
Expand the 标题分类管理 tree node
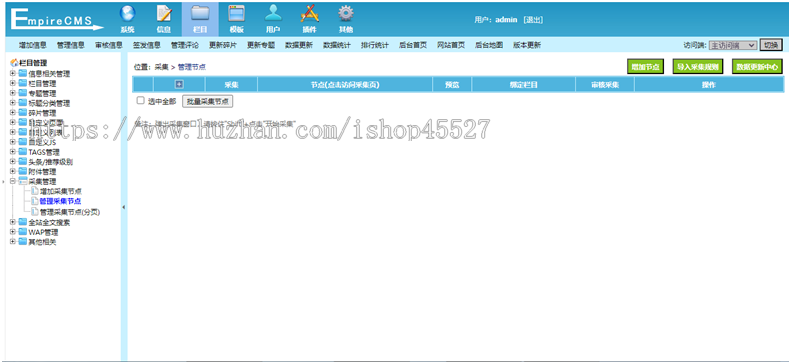pos(13,103)
